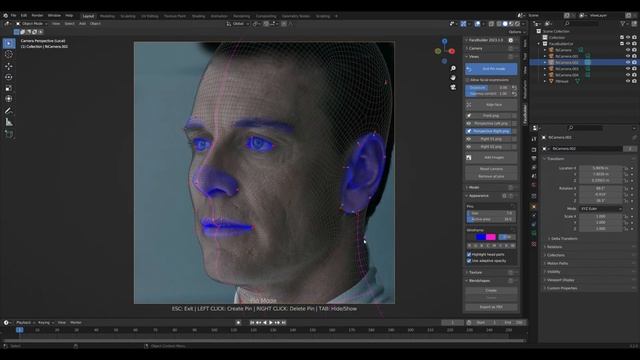Viewport: 640px width, 360px height.
Task: Open the Object properties tab icon
Action: click(x=534, y=207)
